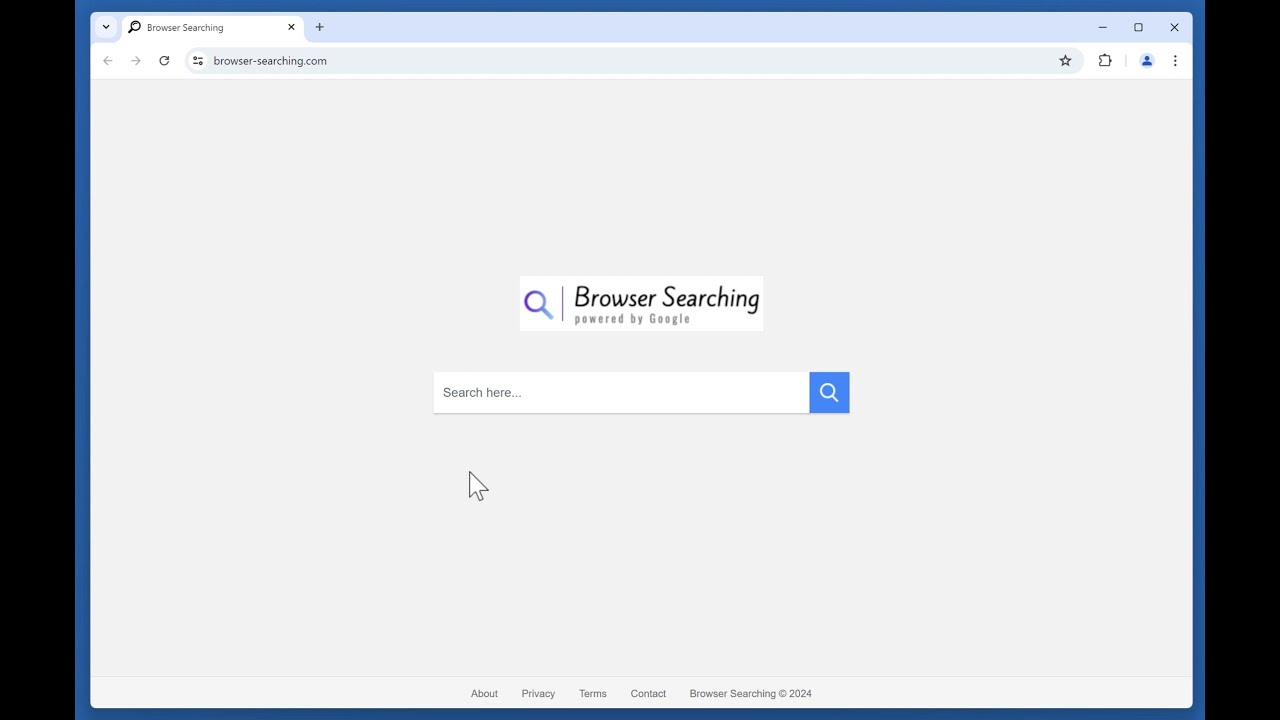
Task: View site information icon in address bar
Action: [198, 61]
